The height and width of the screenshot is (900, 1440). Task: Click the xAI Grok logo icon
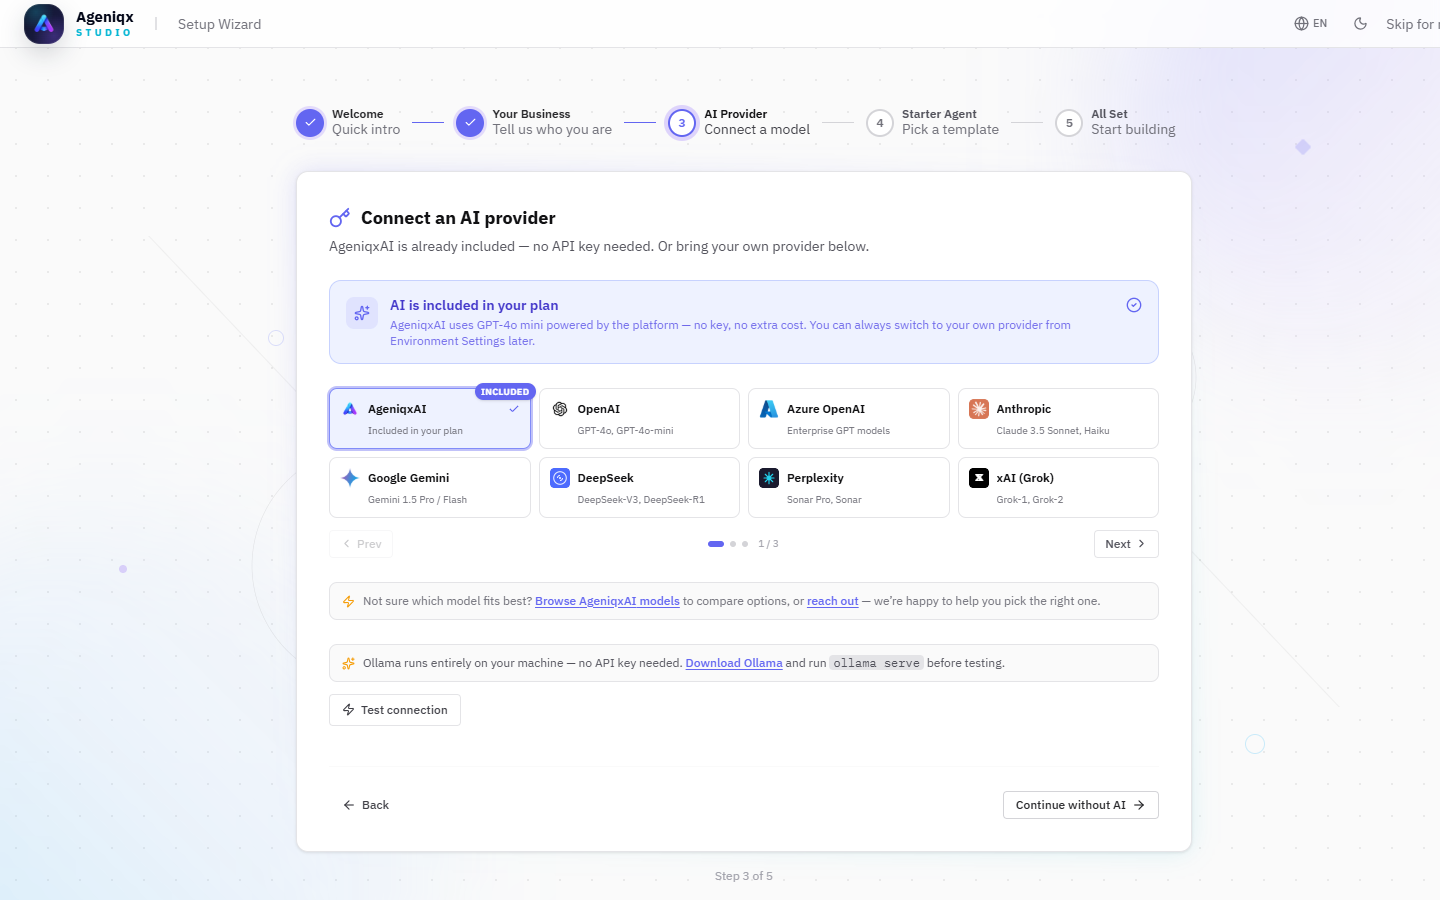979,478
